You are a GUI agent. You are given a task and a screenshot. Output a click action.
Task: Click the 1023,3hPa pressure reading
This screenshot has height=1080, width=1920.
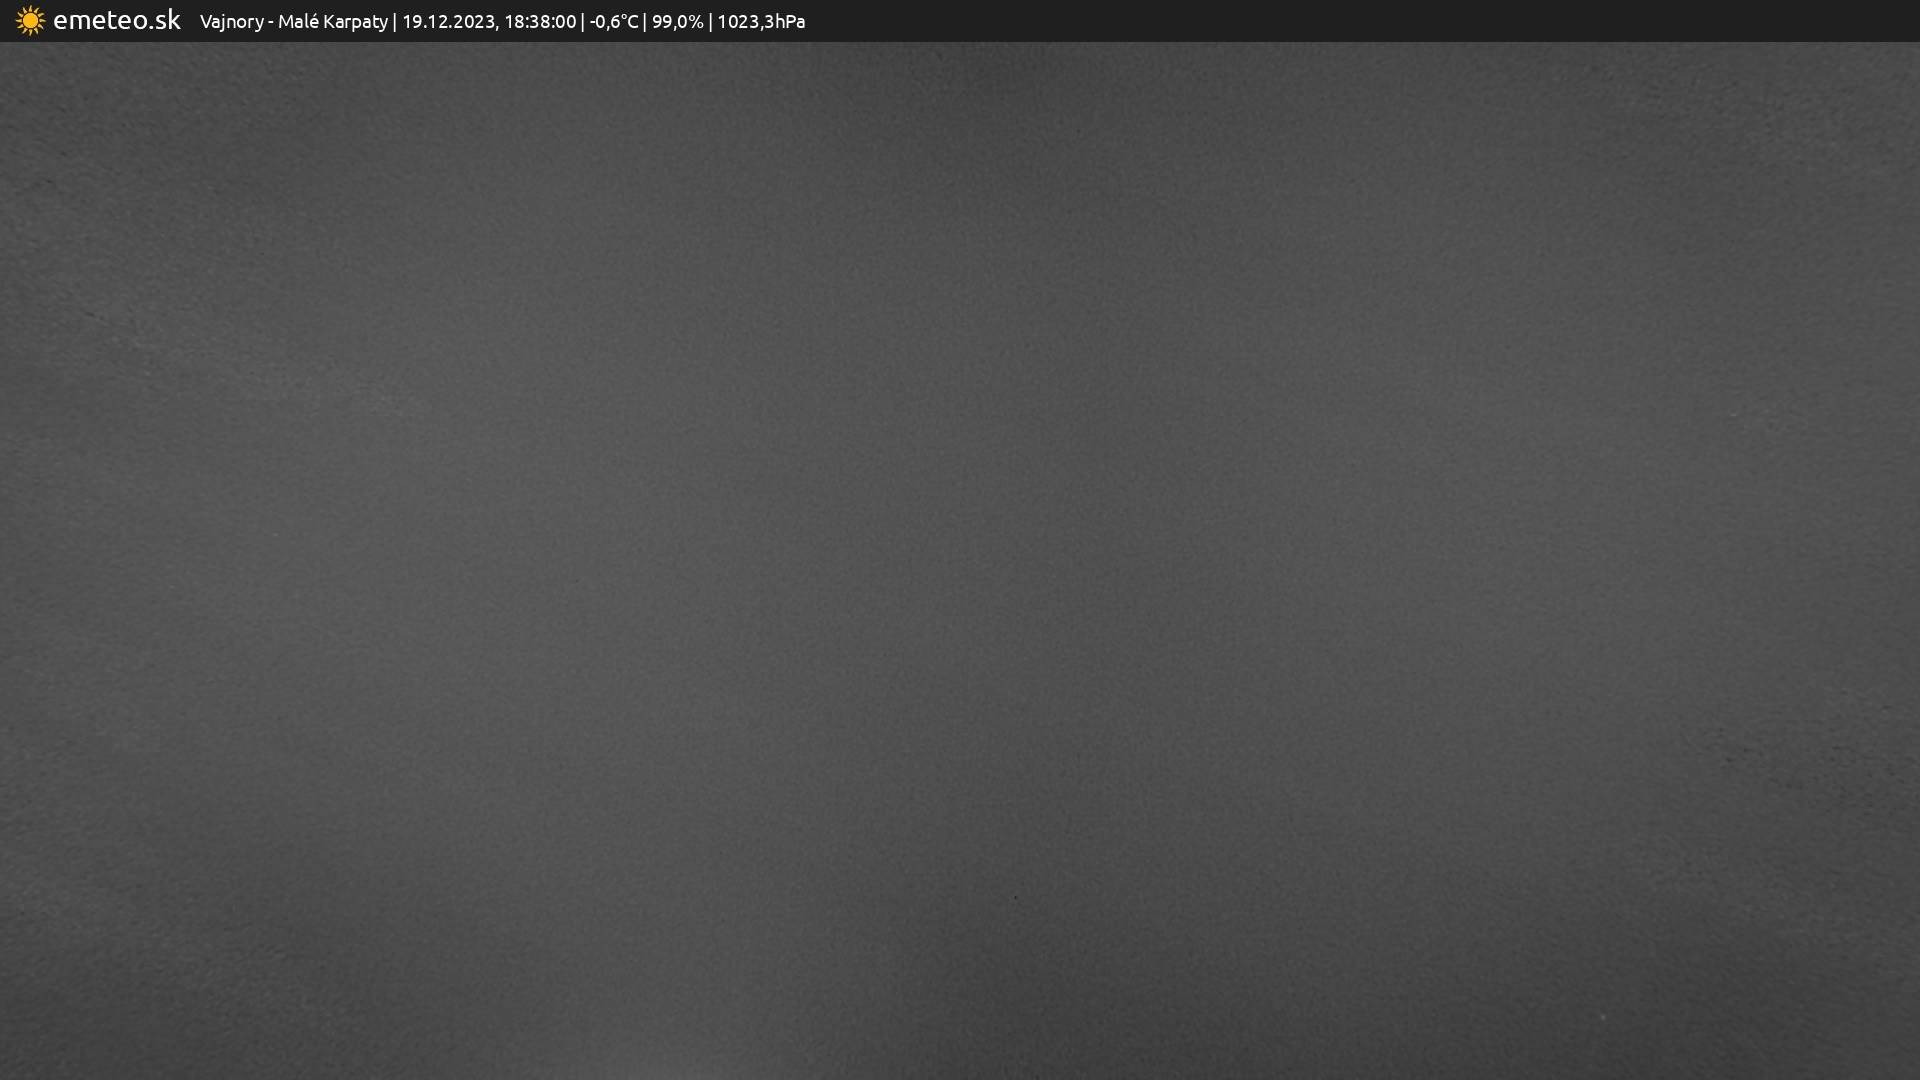[761, 22]
